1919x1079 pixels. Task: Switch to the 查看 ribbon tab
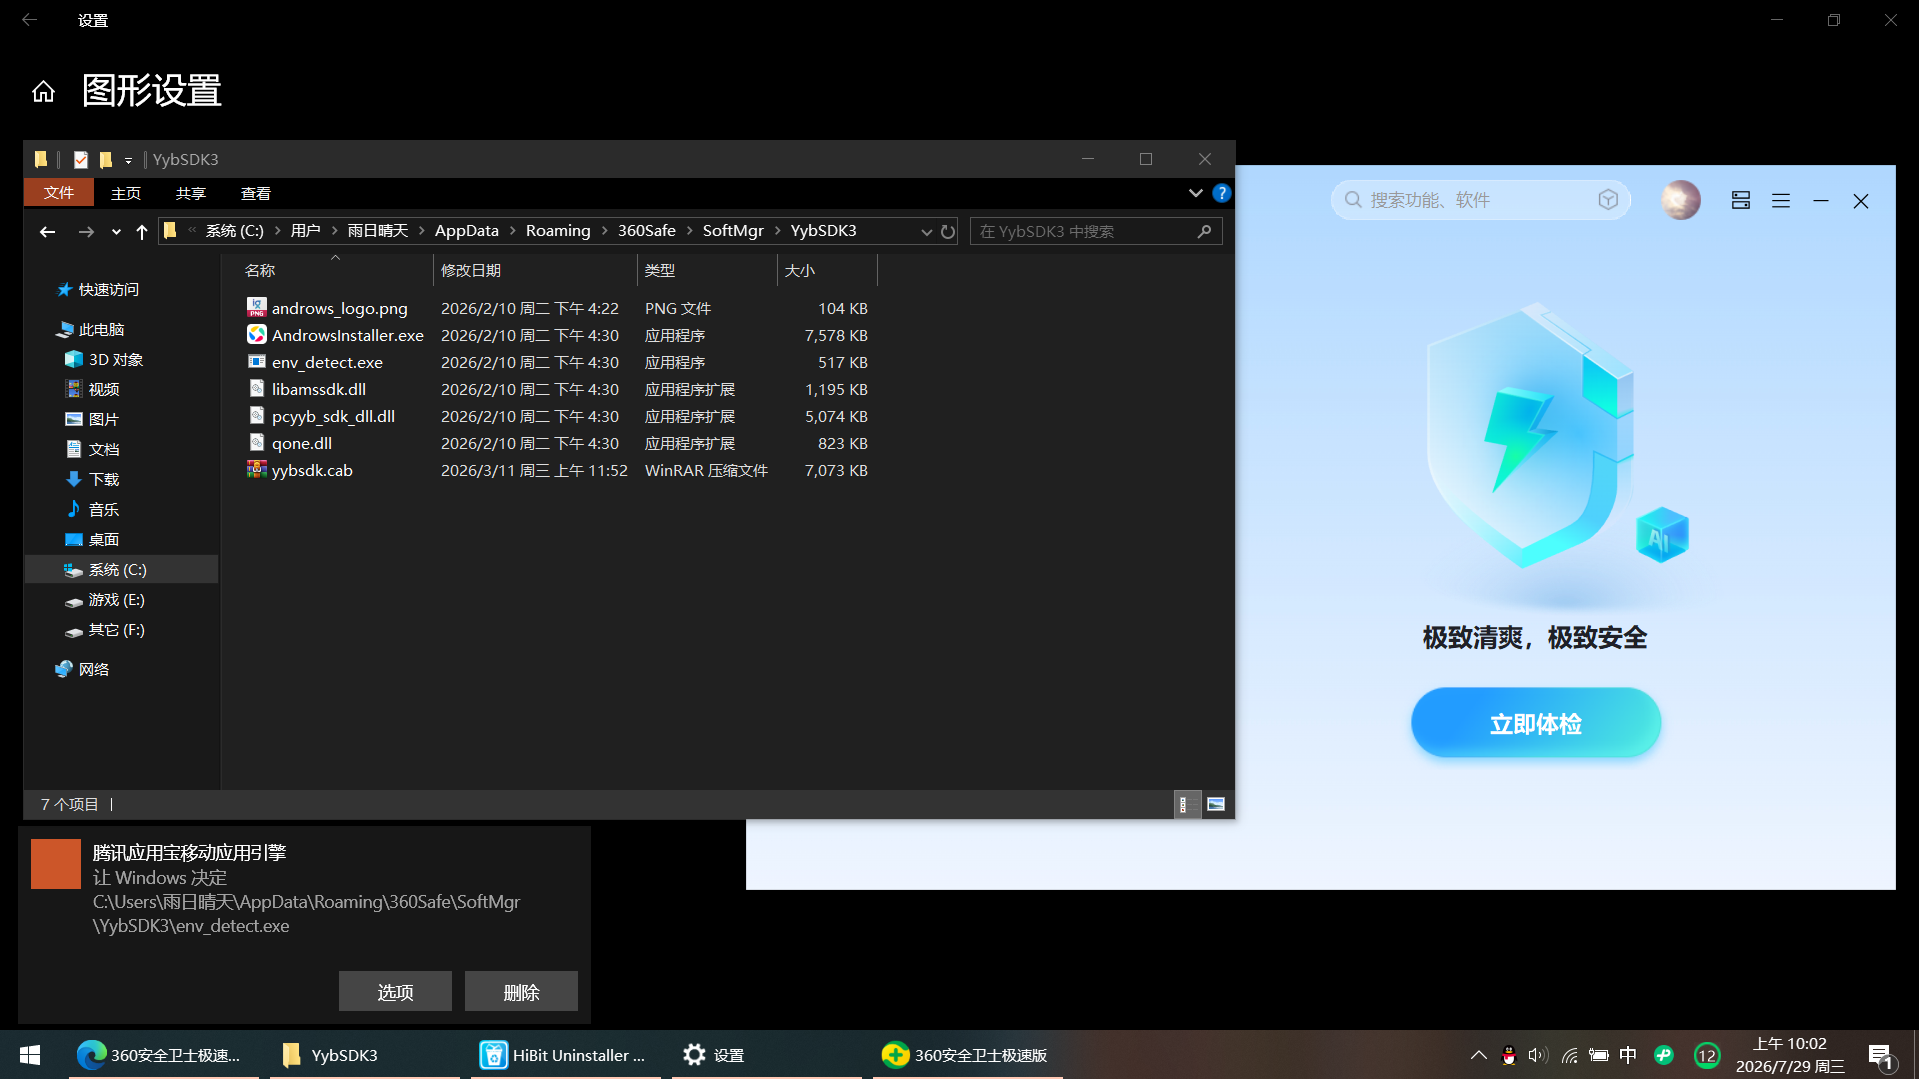256,193
